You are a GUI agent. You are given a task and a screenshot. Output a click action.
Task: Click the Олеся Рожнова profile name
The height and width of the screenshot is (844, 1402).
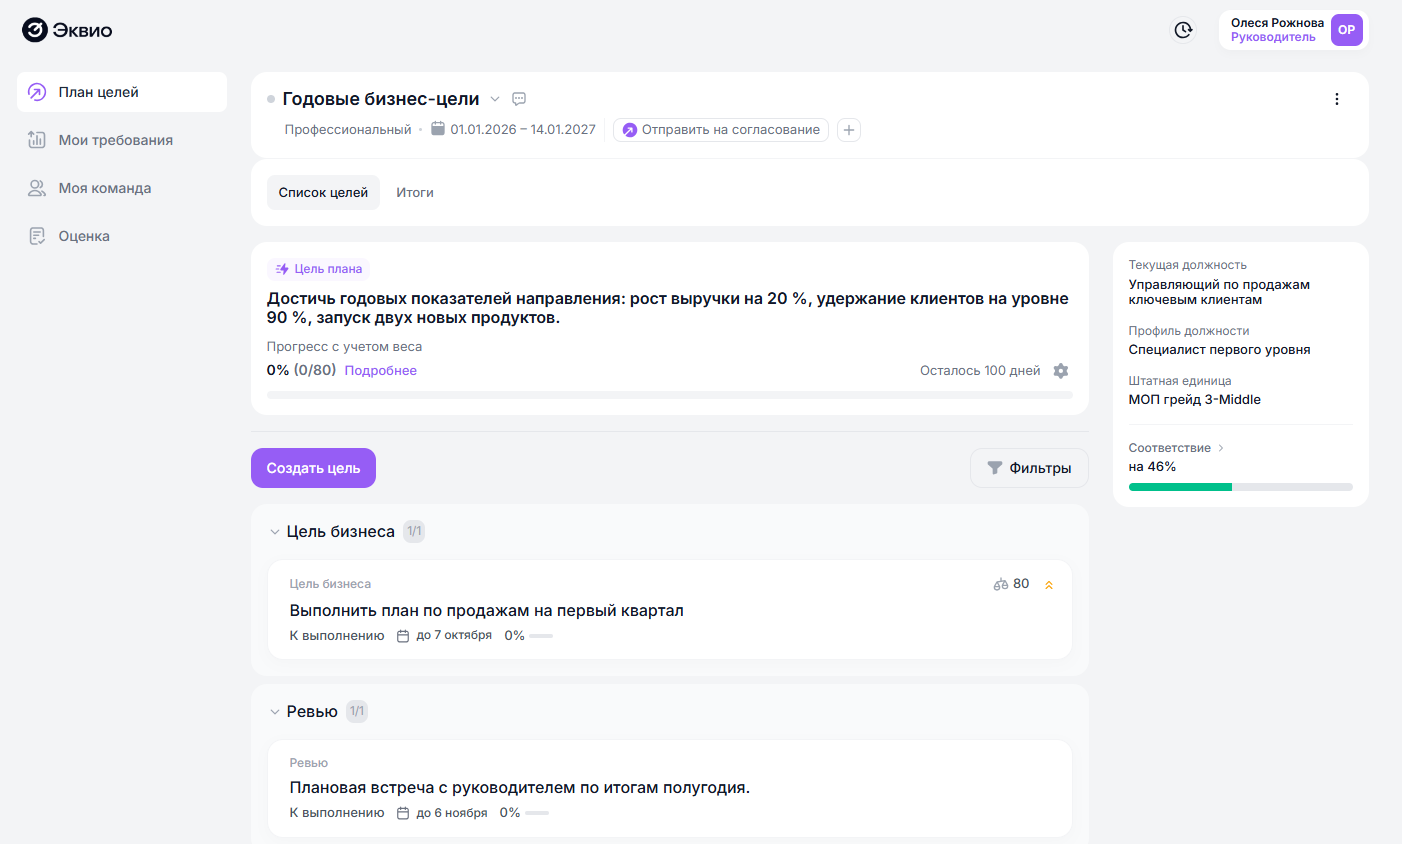pos(1277,23)
